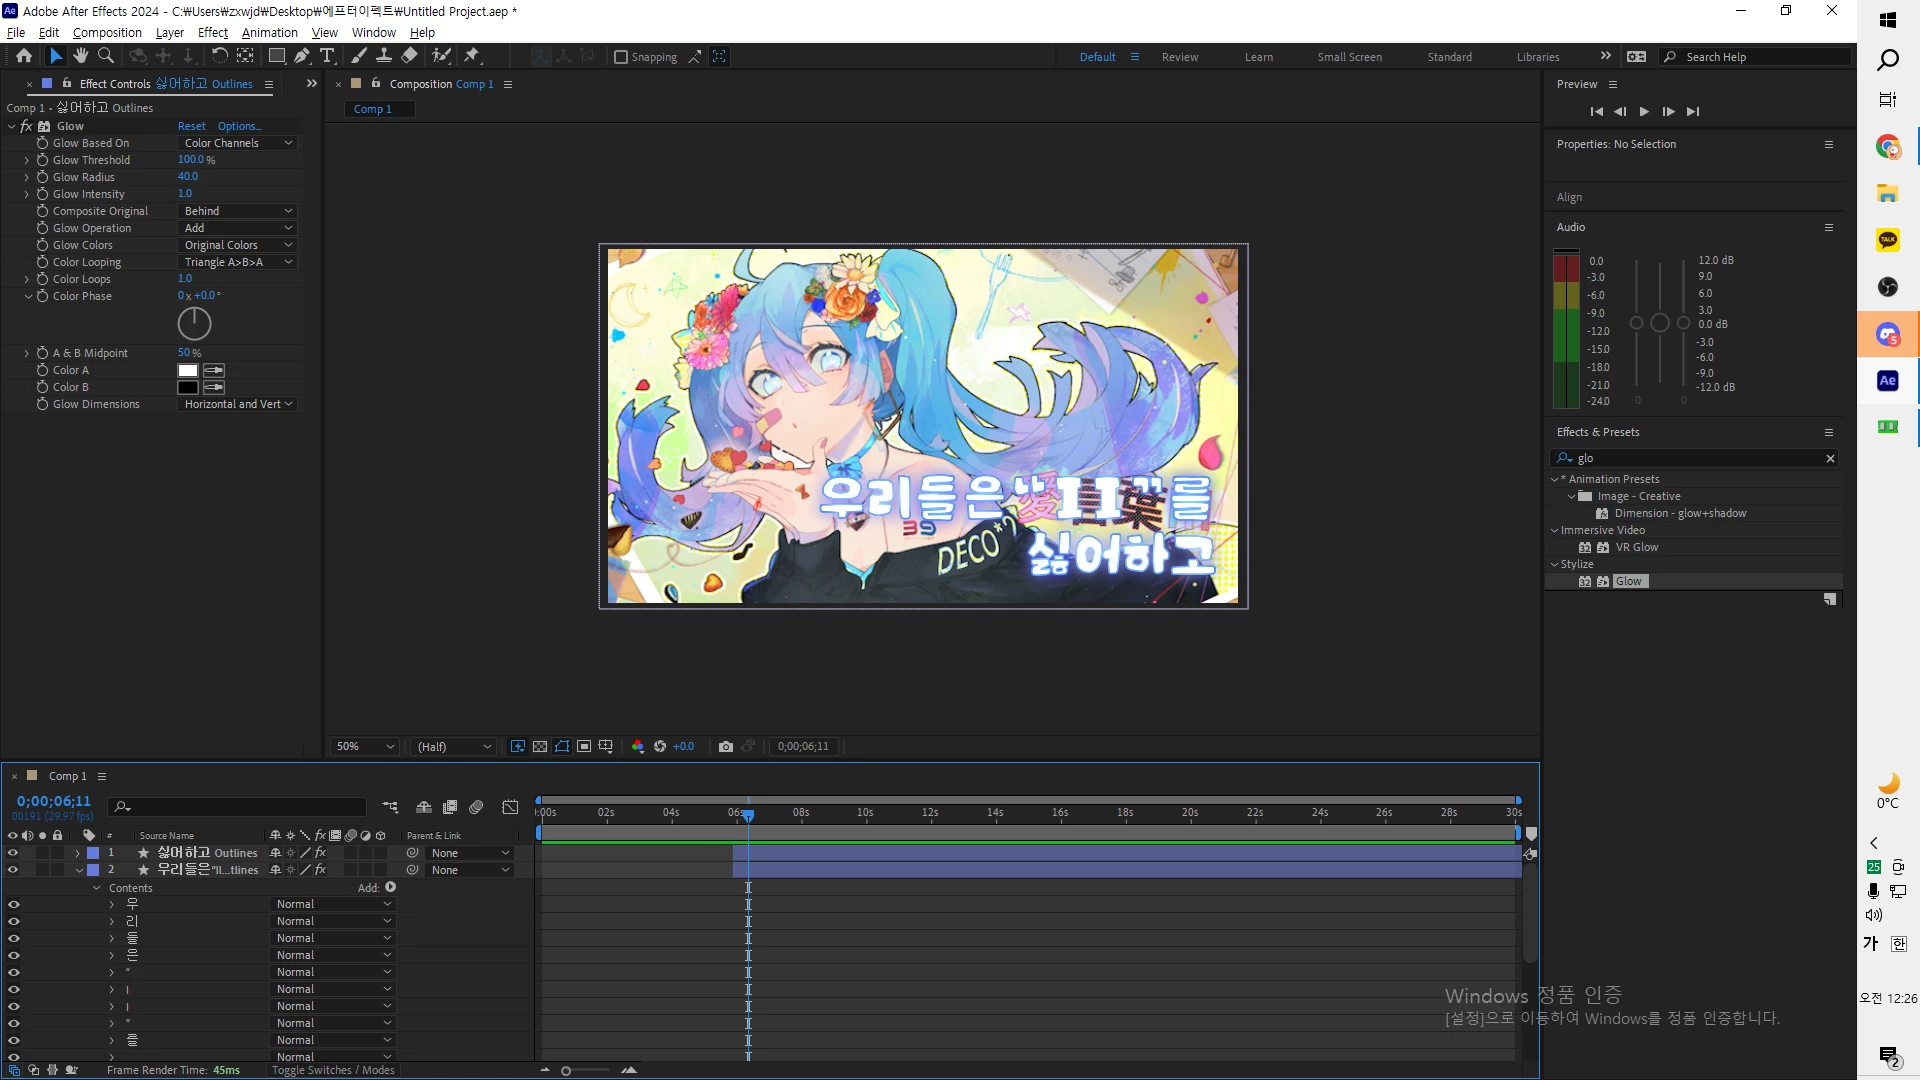Select the Hand tool
The height and width of the screenshot is (1080, 1920).
pyautogui.click(x=81, y=56)
